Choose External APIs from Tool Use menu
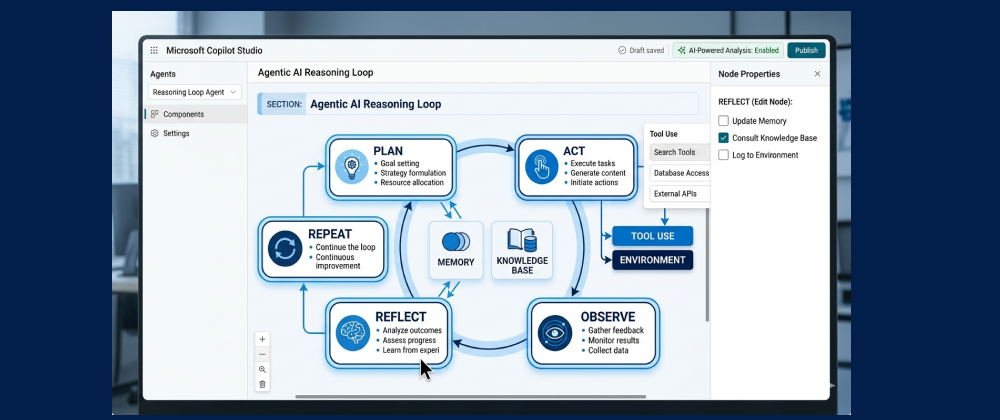 tap(680, 194)
